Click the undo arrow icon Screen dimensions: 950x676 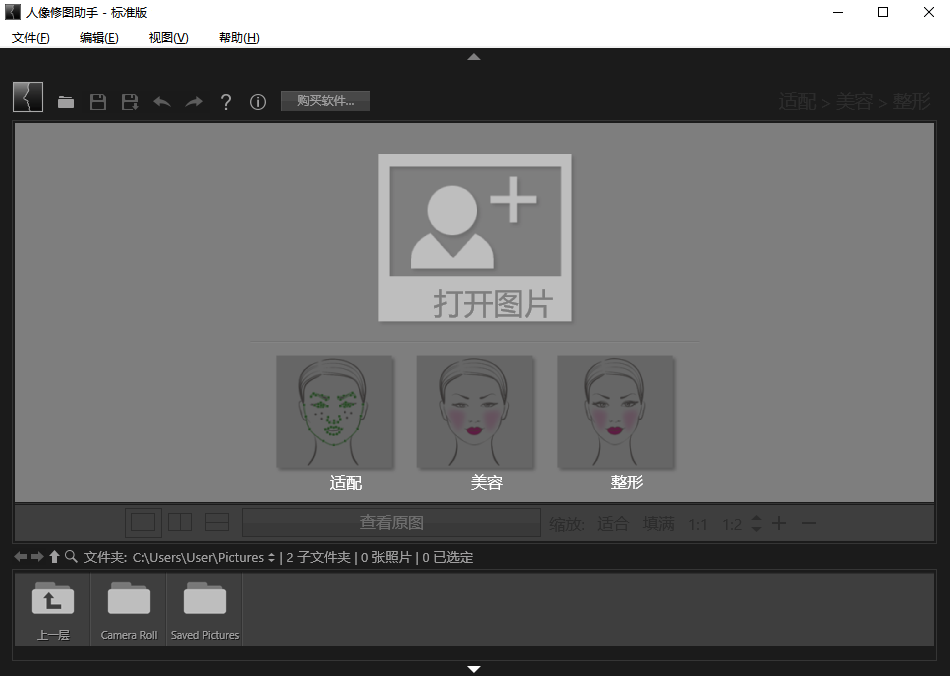tap(162, 102)
